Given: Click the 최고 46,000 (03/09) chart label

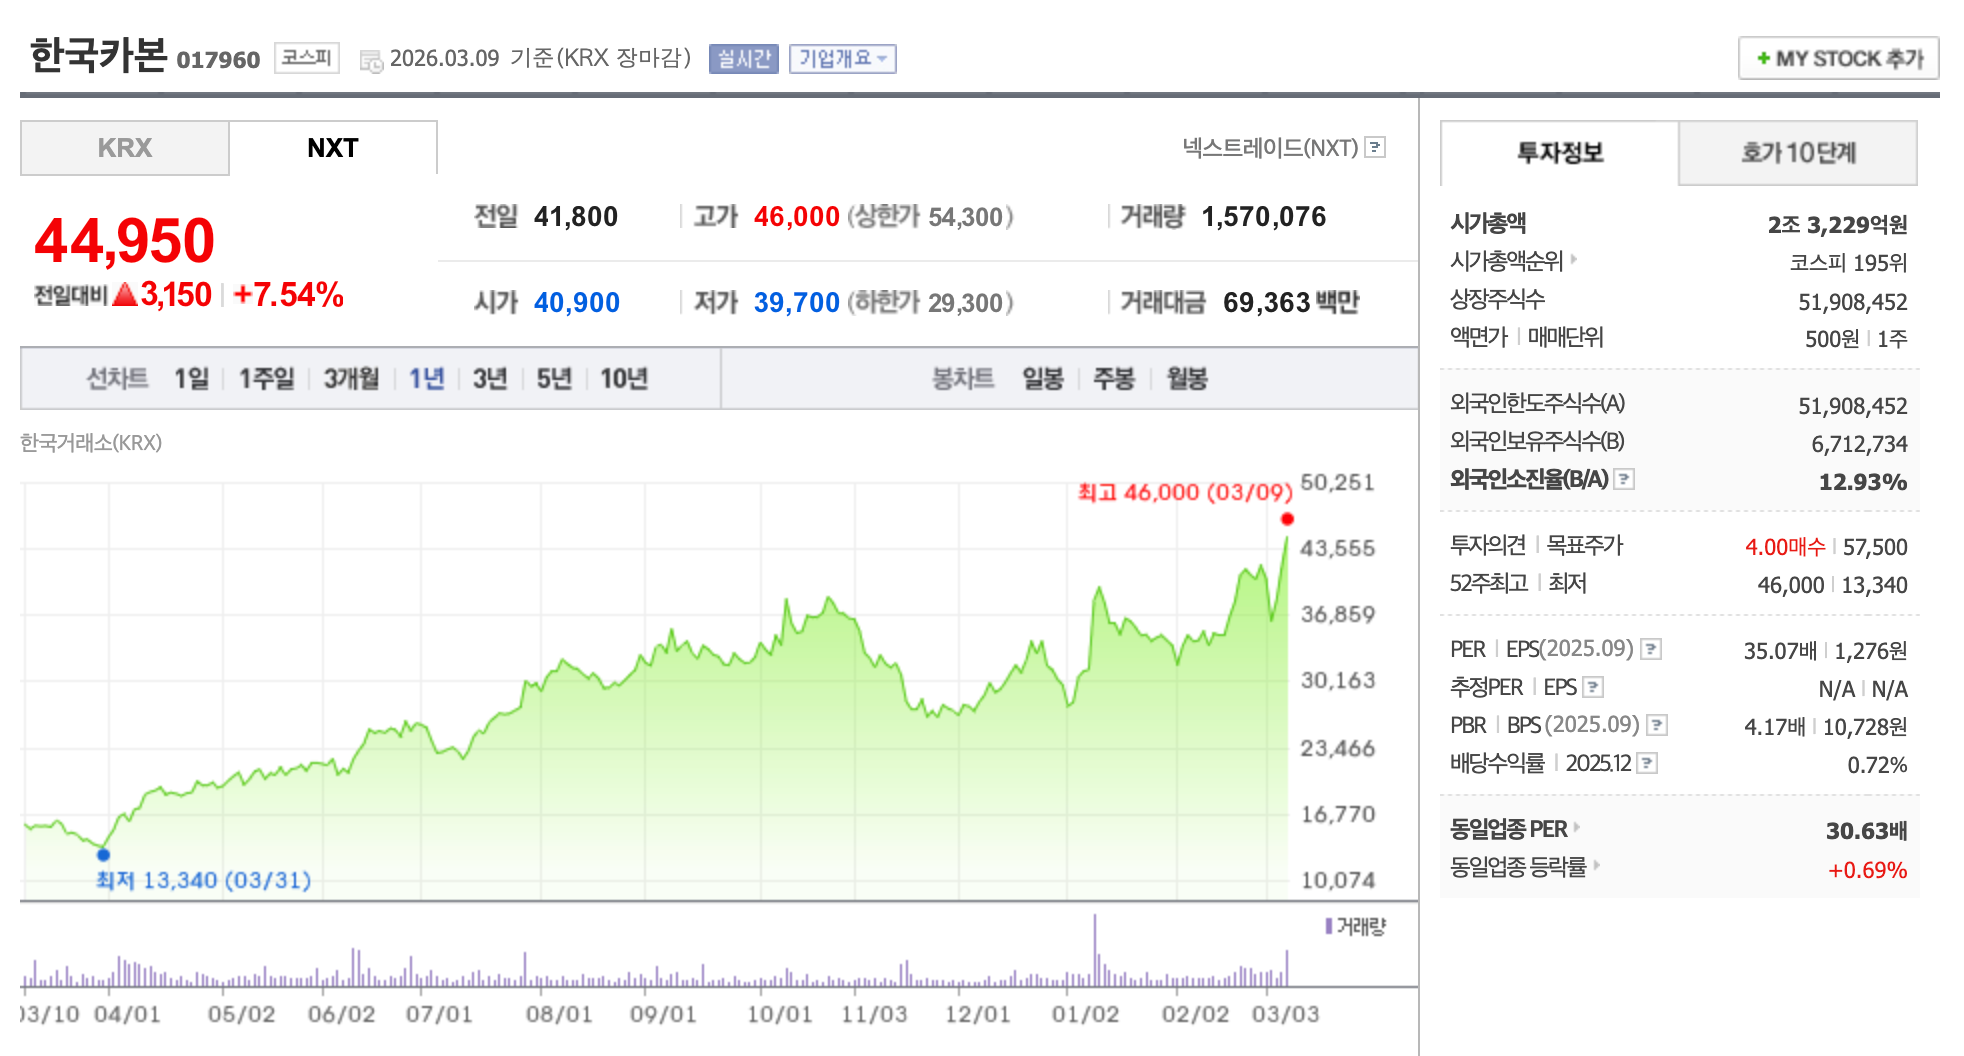Looking at the screenshot, I should [x=1185, y=492].
